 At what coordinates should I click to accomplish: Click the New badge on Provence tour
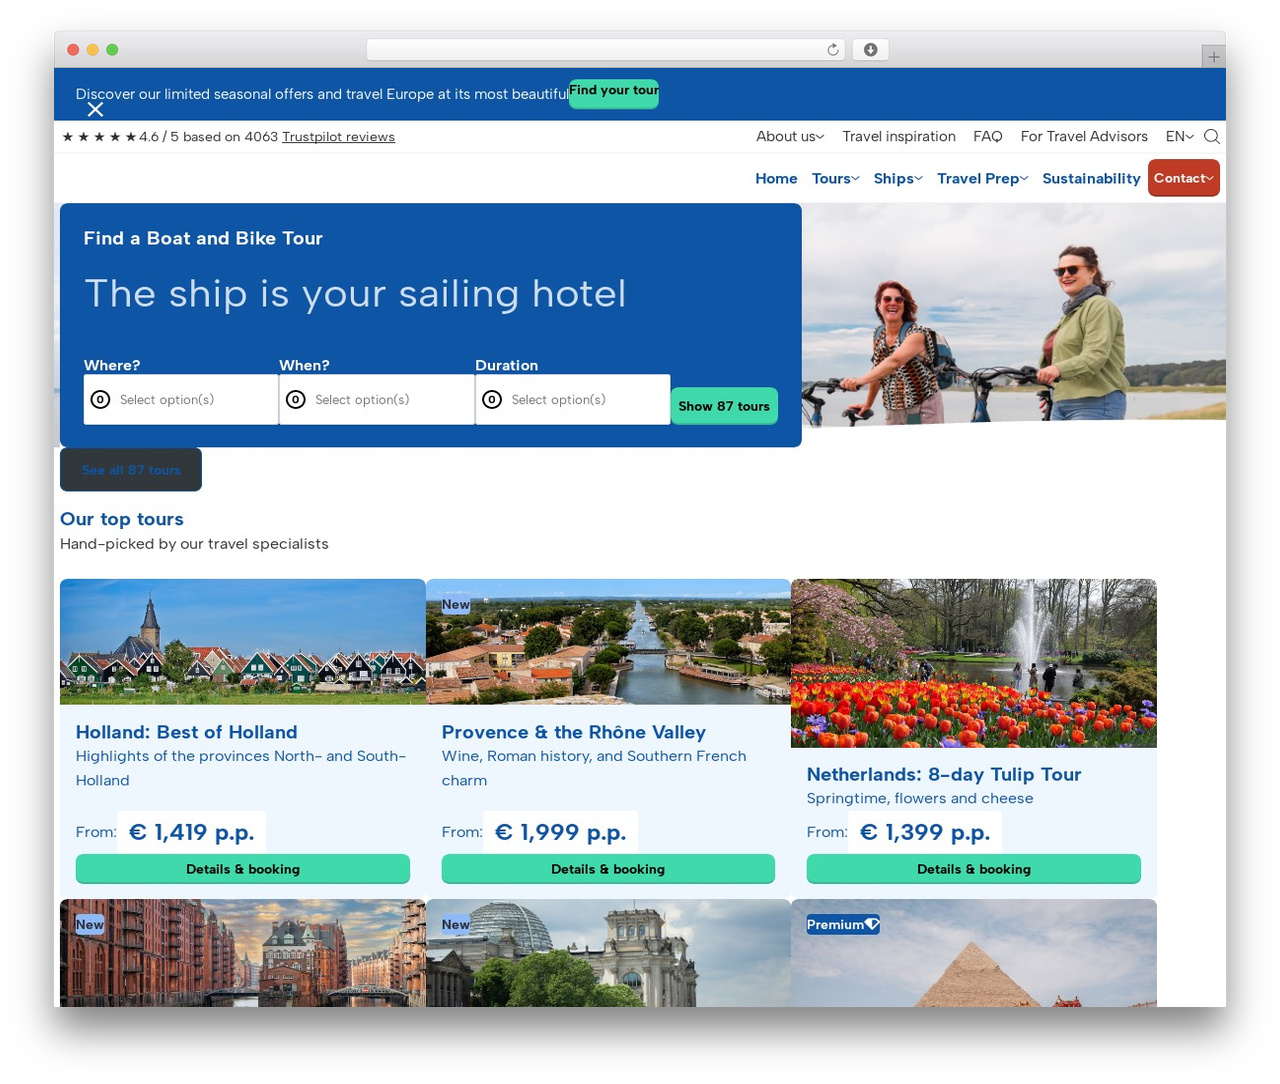coord(456,605)
